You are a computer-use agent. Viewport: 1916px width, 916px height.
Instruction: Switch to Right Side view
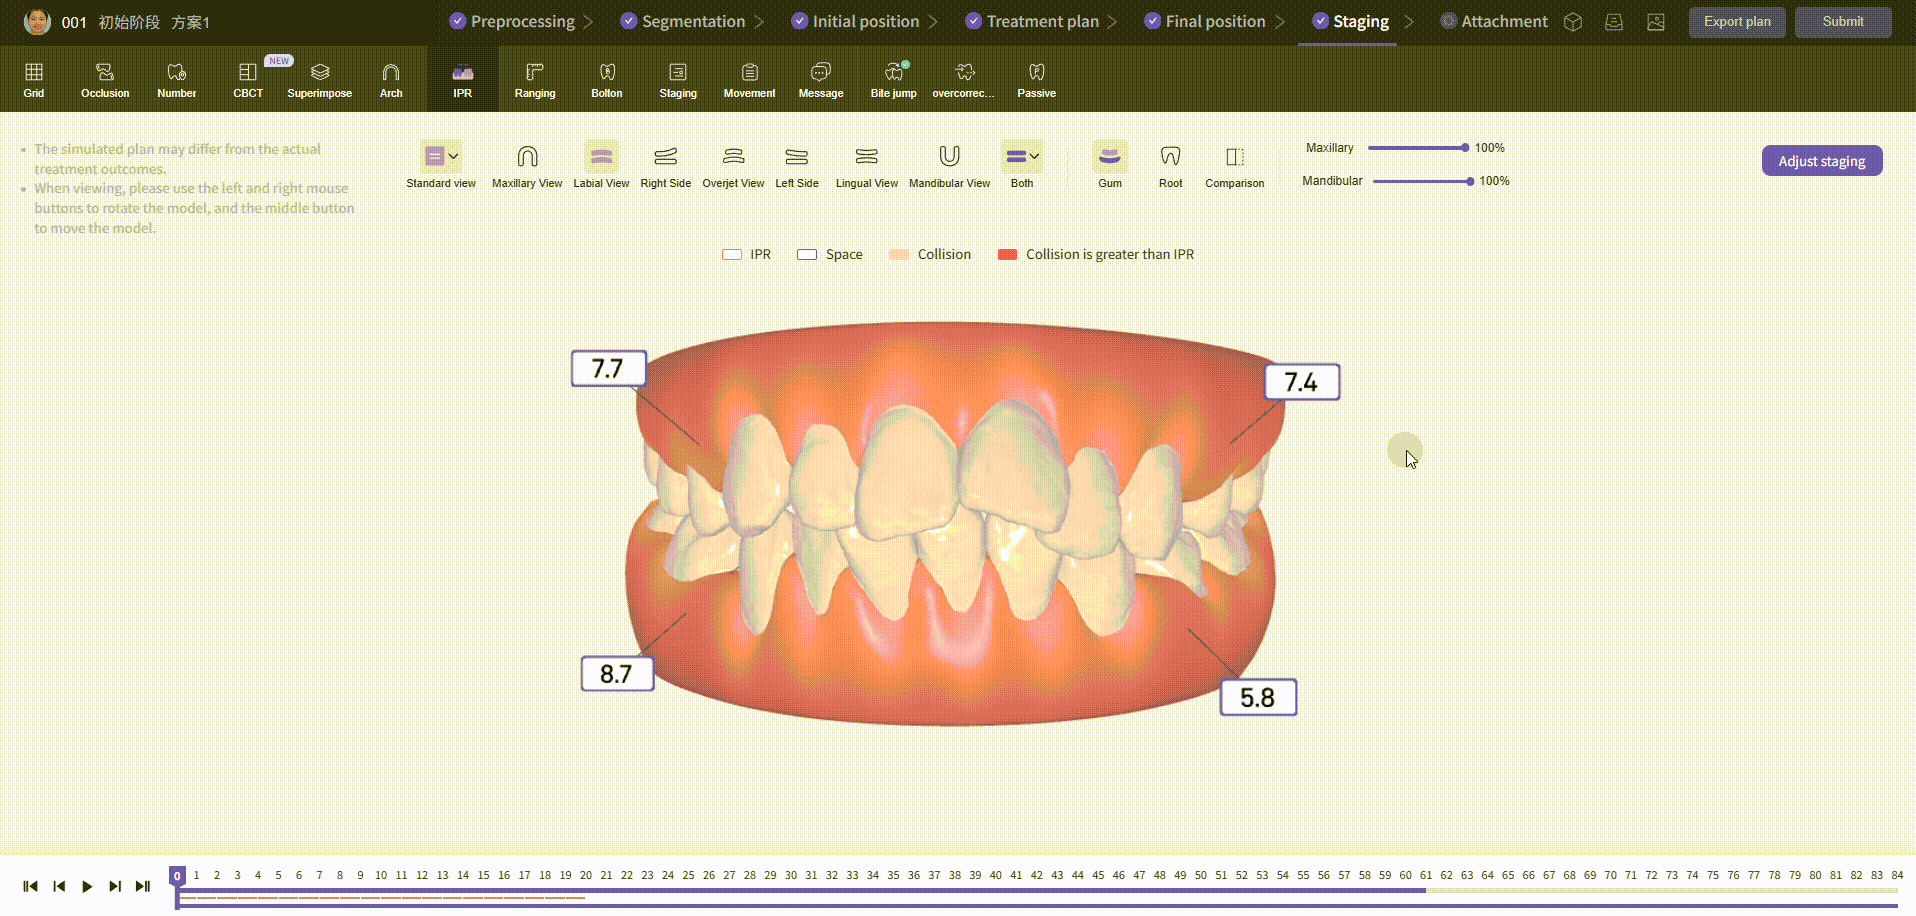click(666, 166)
